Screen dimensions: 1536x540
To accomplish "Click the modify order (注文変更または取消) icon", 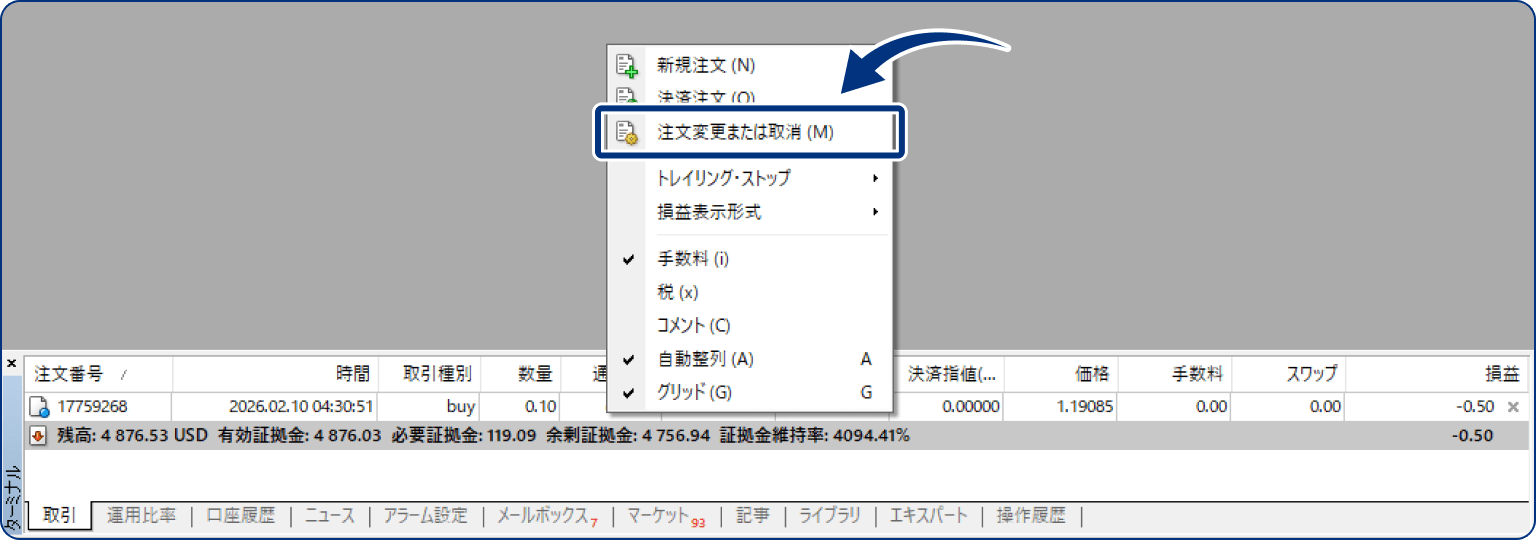I will [627, 132].
